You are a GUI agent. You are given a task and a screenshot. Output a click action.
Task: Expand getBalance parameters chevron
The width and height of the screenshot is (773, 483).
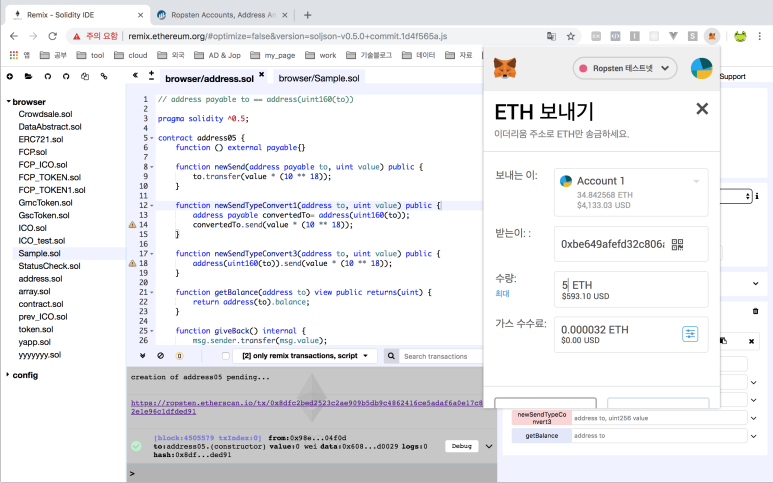754,436
